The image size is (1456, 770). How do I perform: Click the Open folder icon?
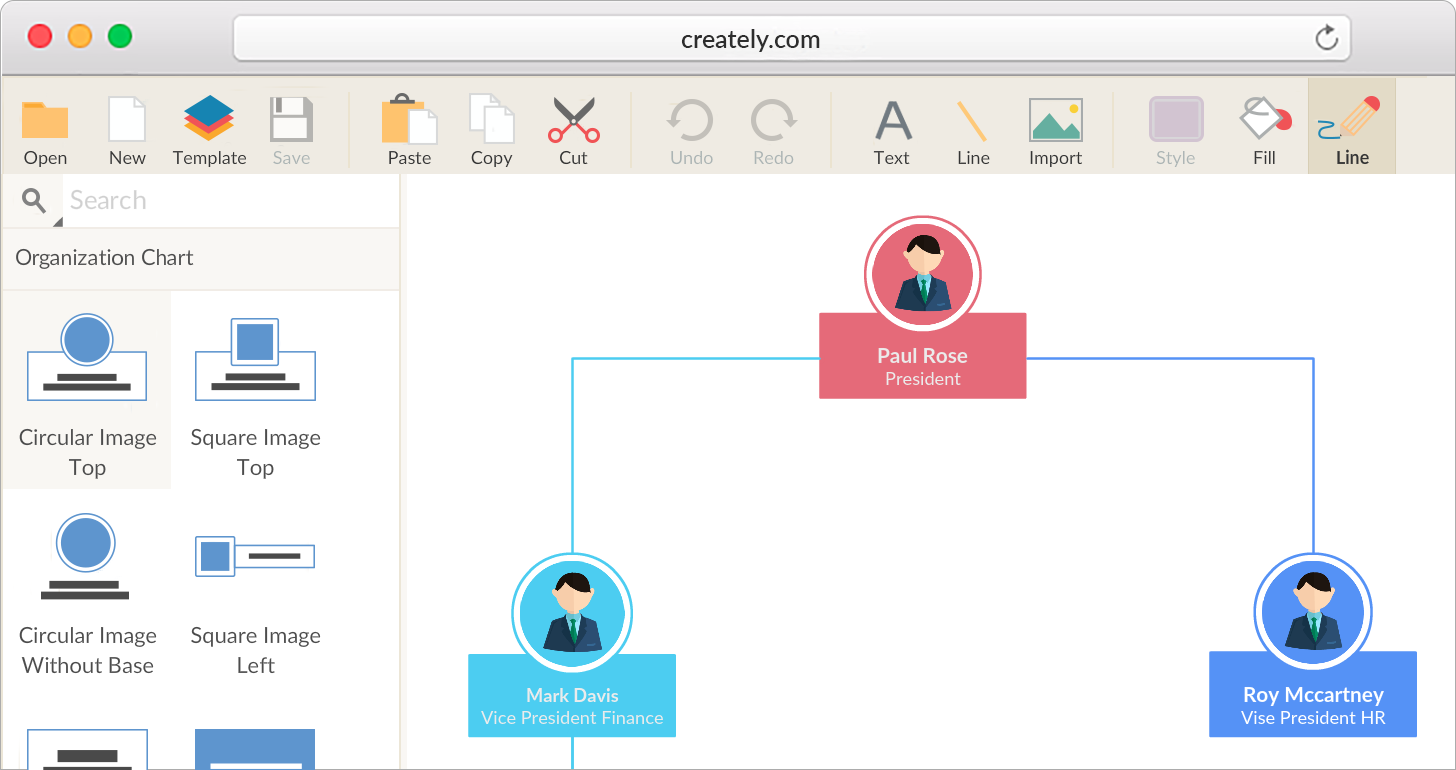pos(45,121)
